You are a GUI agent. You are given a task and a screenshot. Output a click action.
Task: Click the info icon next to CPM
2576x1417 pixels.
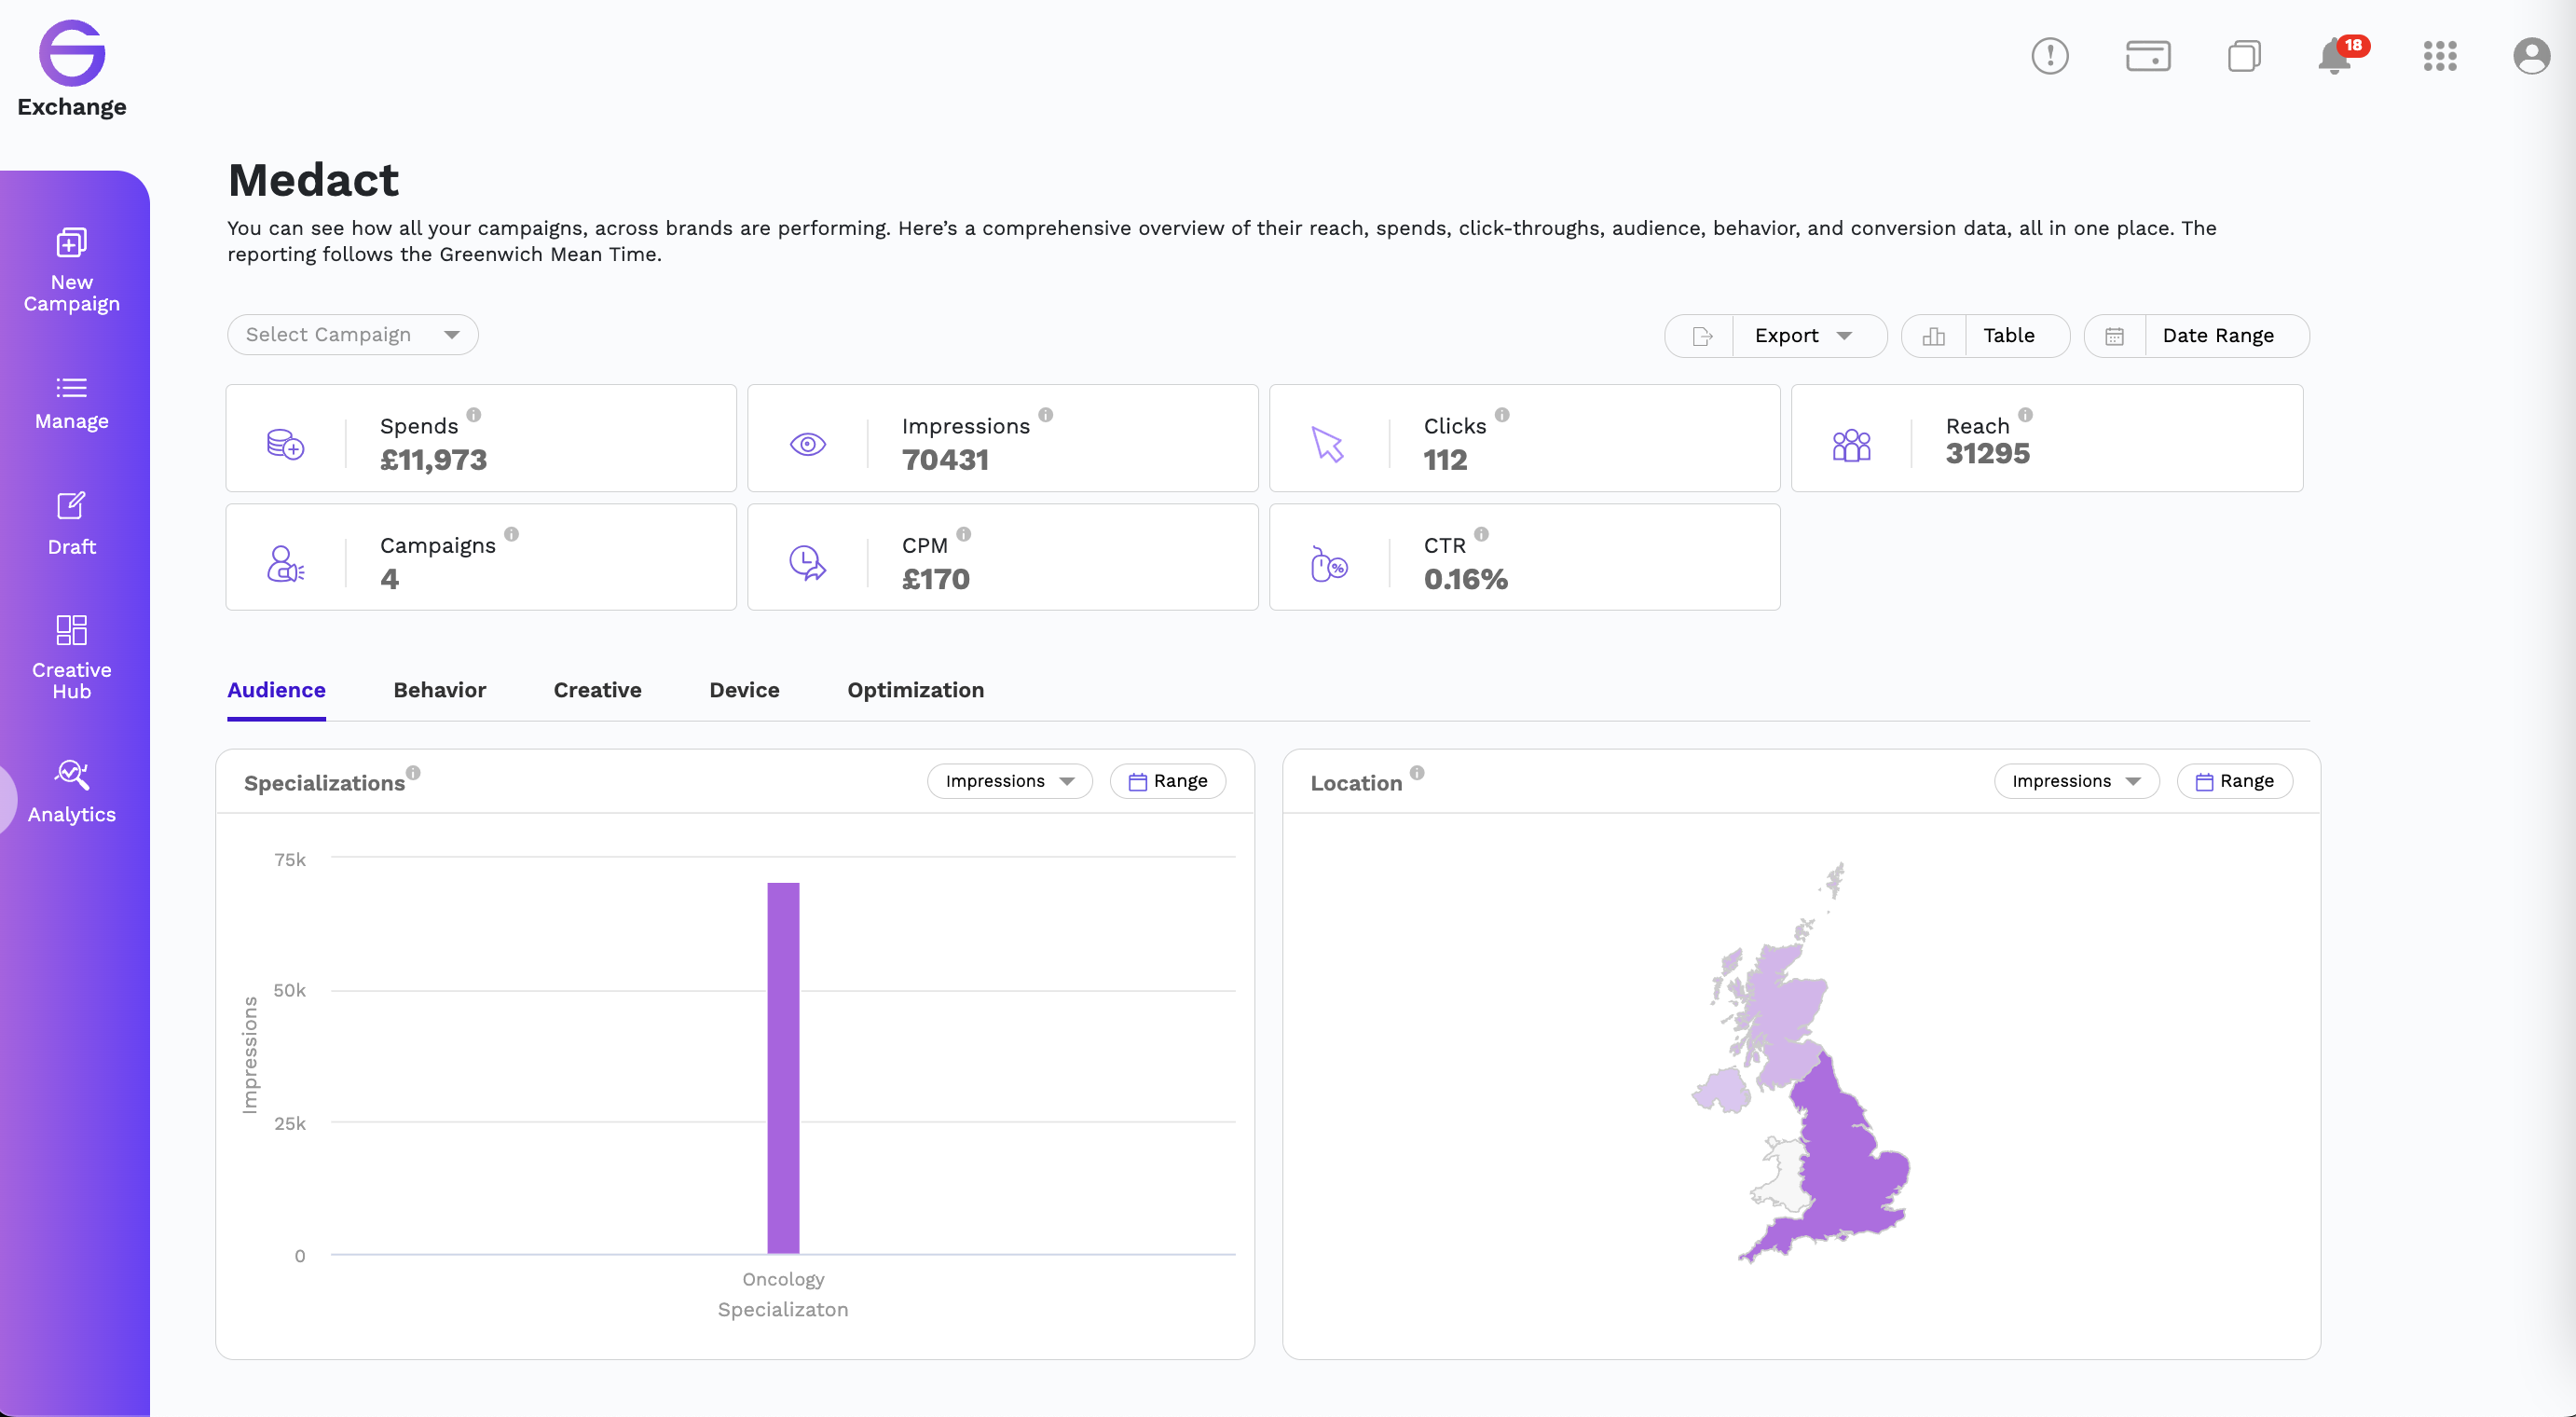point(964,534)
